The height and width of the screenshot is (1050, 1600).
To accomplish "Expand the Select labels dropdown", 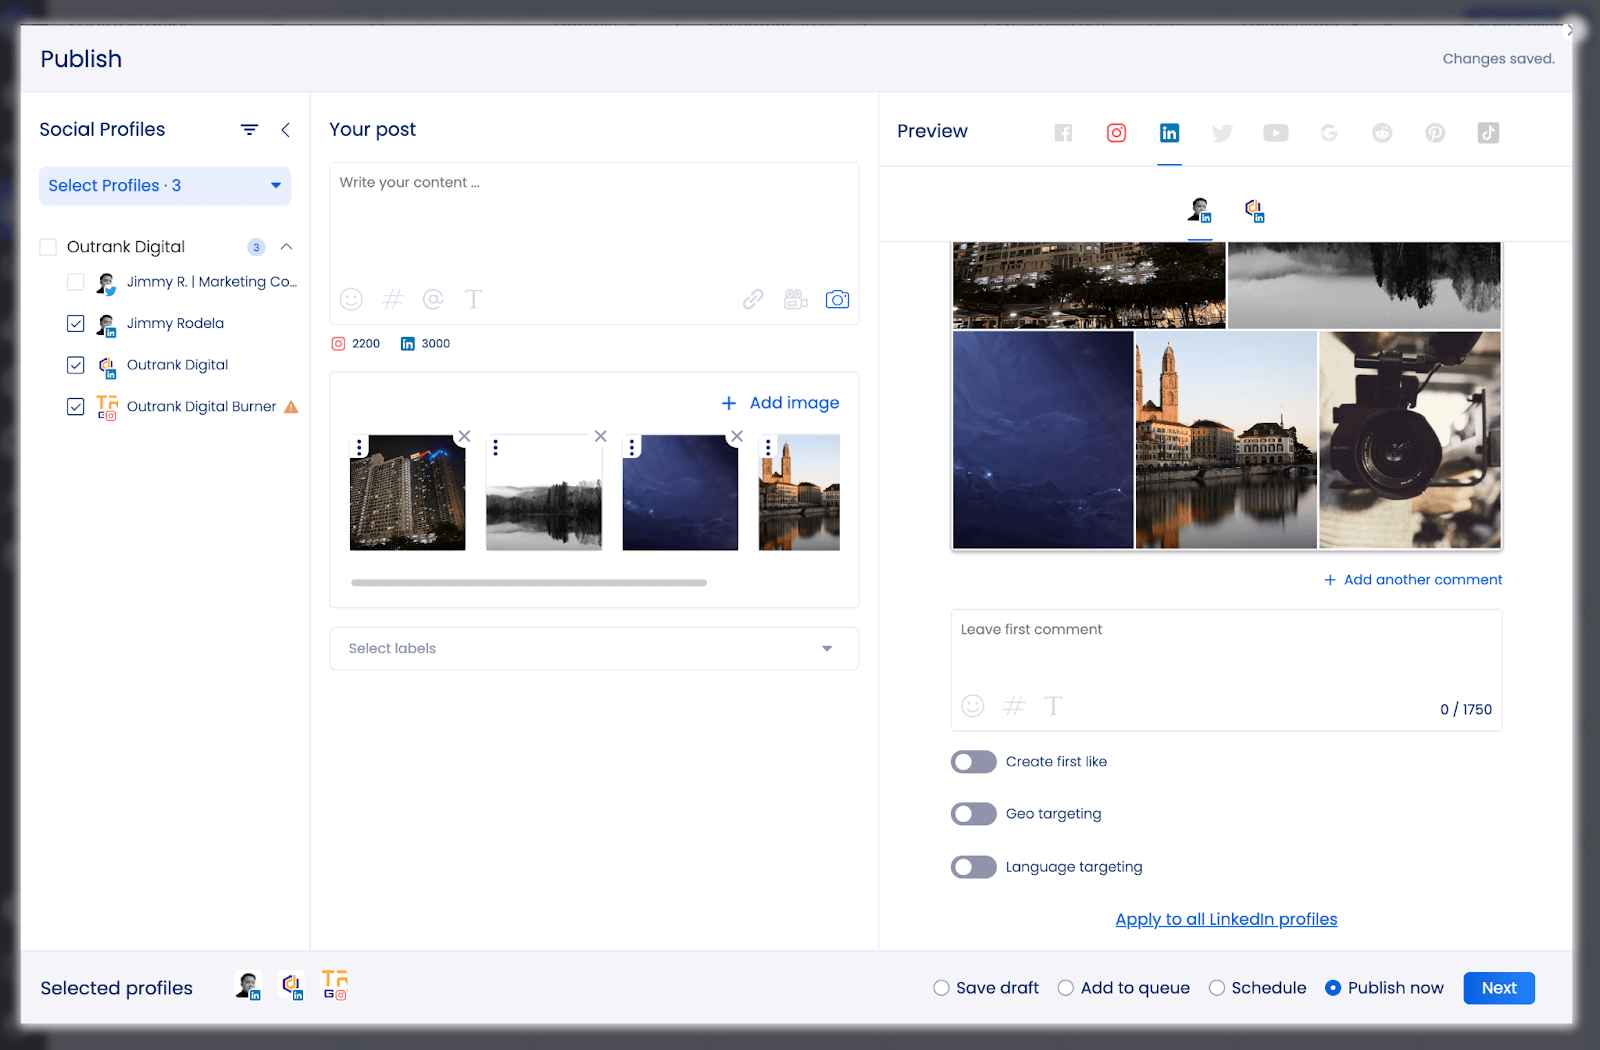I will 826,648.
